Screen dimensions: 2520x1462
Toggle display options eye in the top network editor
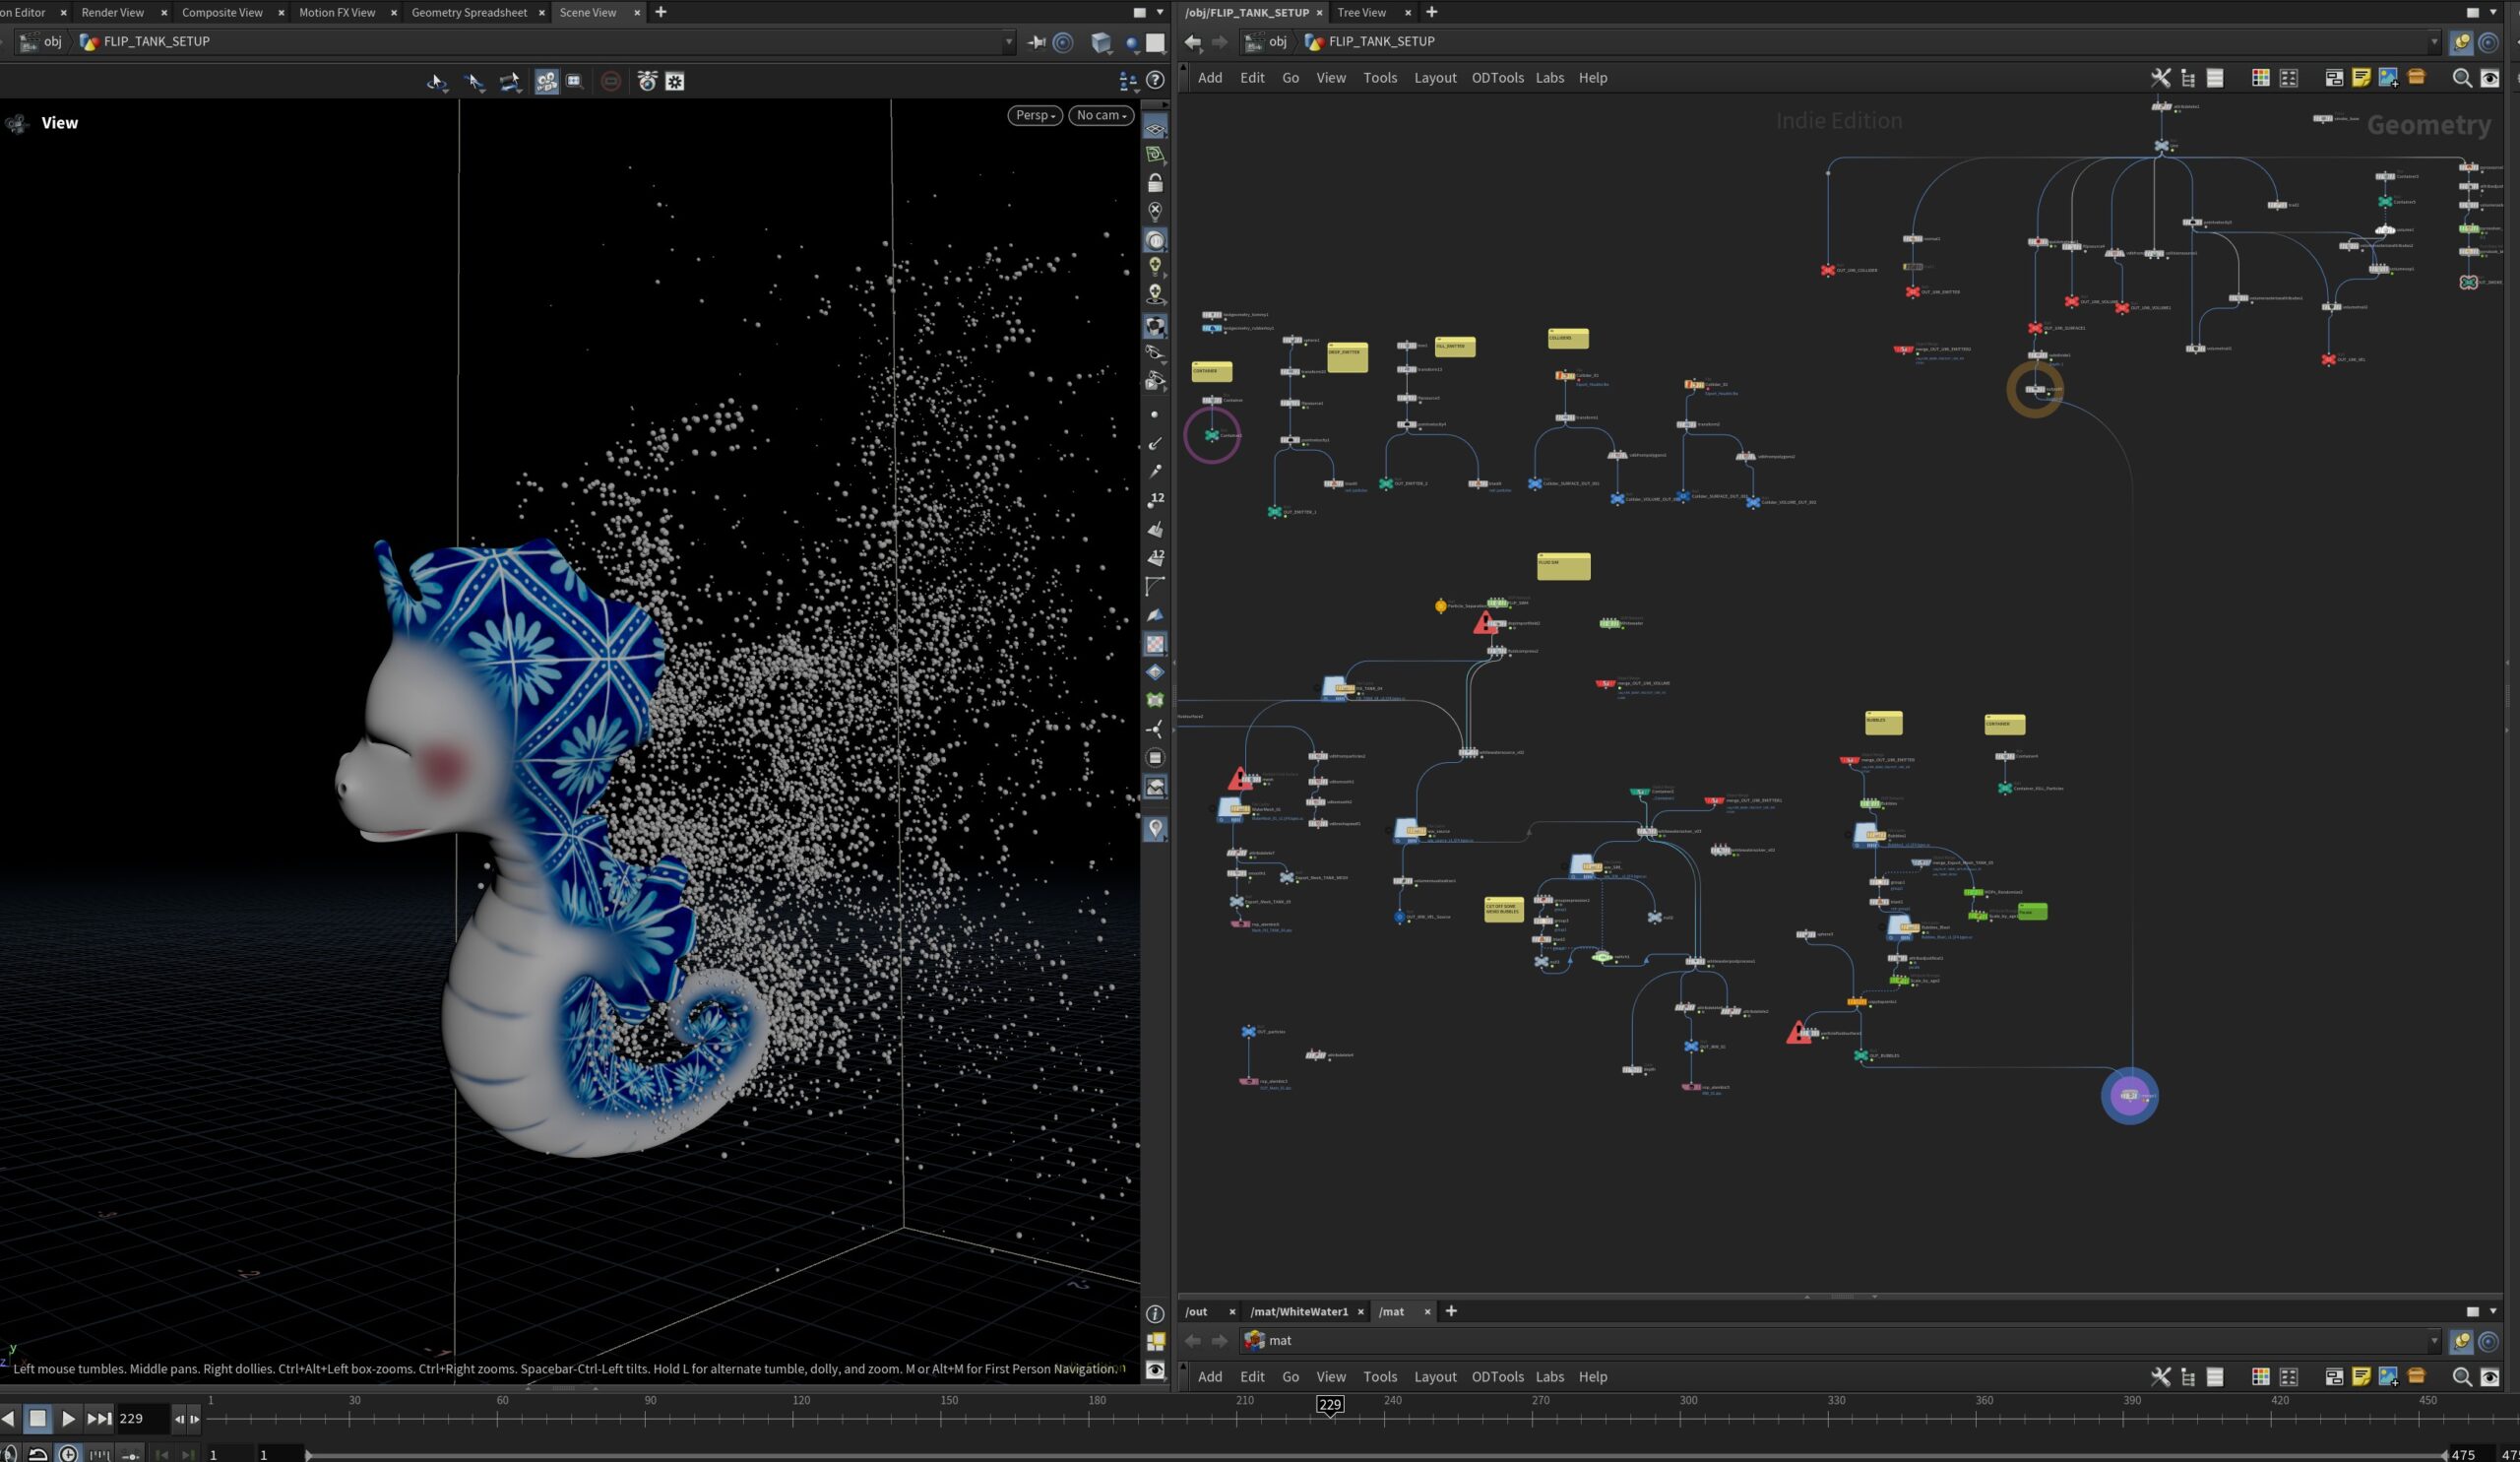(2489, 78)
